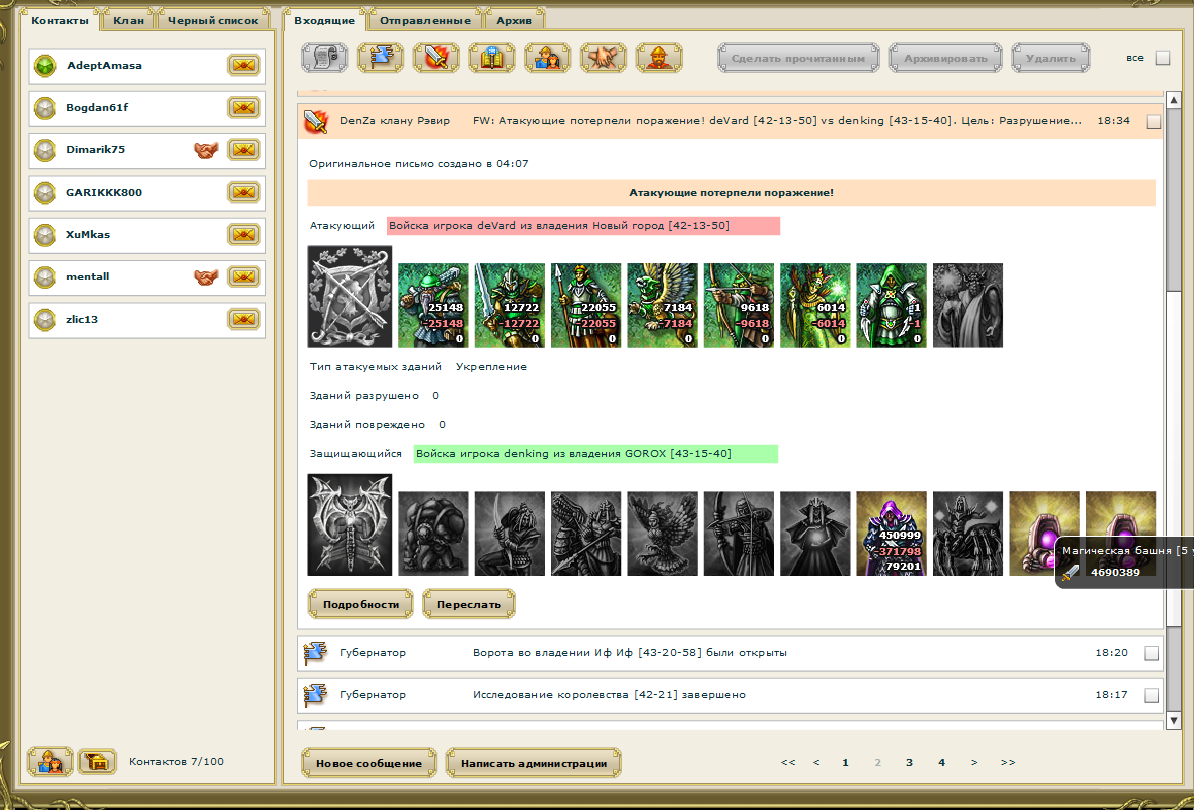Click the open book filter icon
The height and width of the screenshot is (810, 1194).
491,57
